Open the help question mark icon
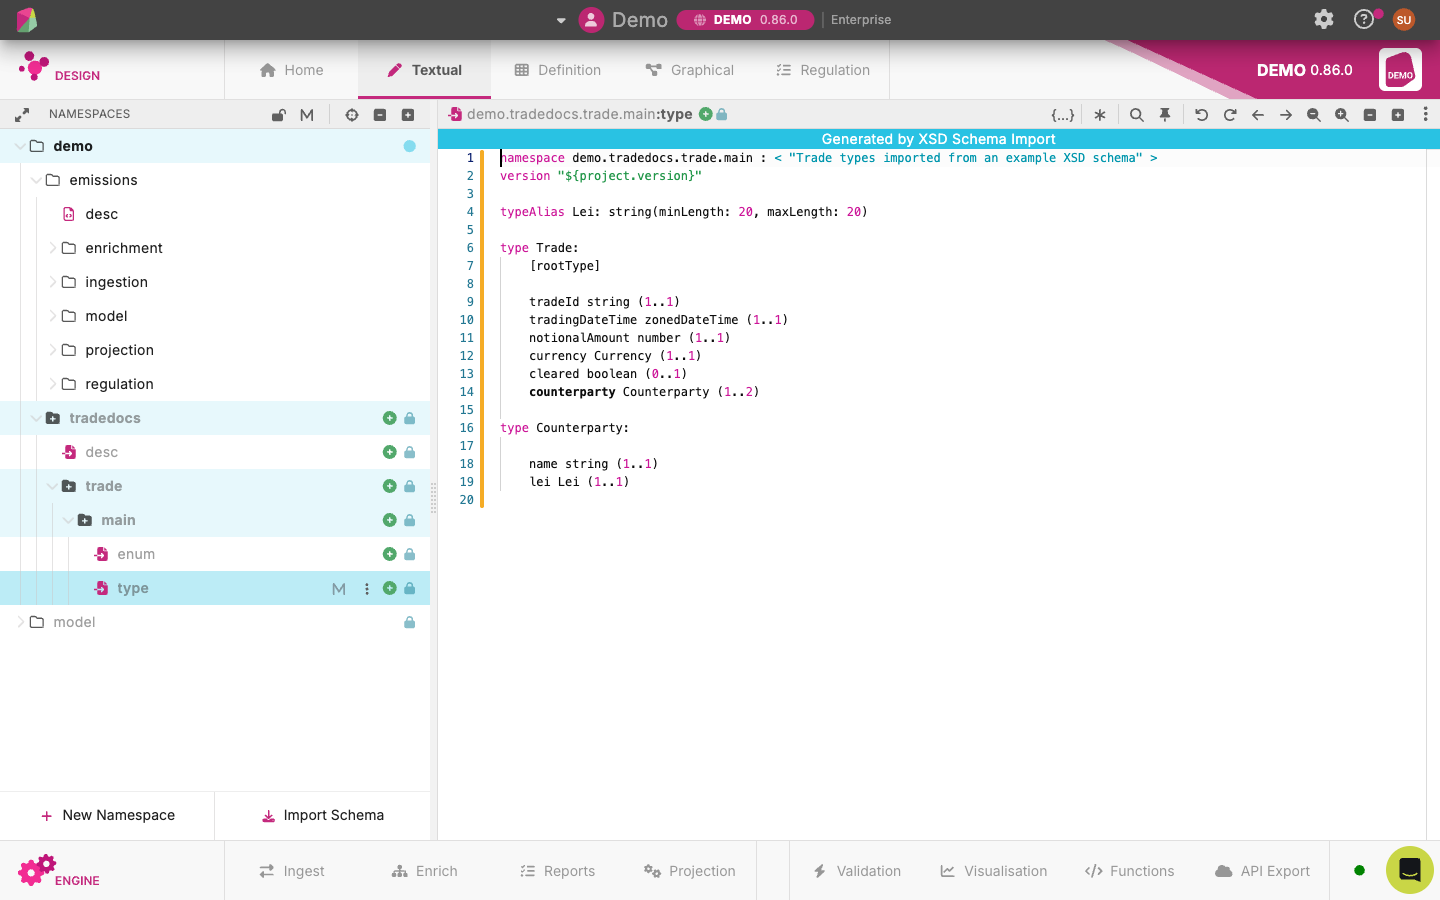Viewport: 1440px width, 900px height. (1363, 19)
